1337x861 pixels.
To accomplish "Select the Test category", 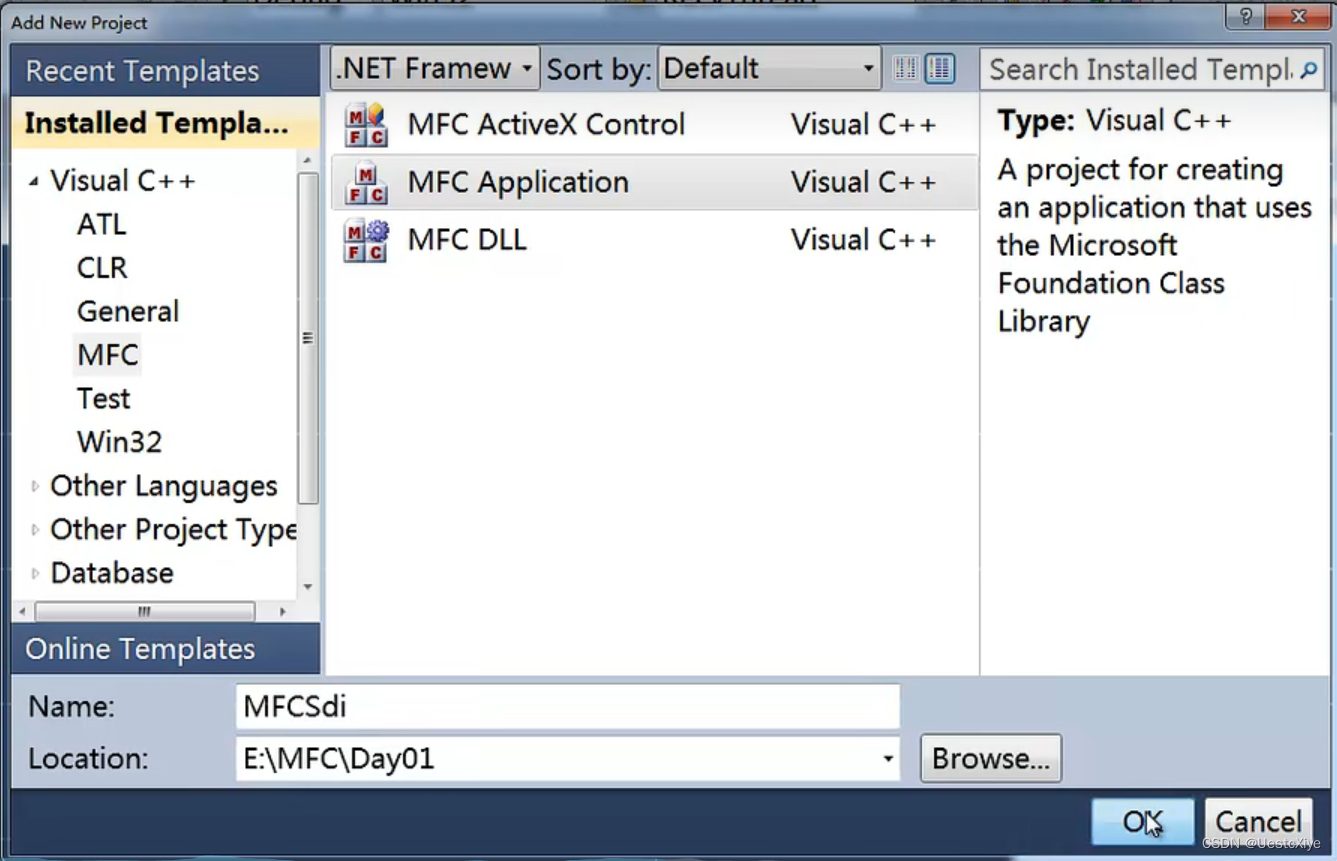I will 104,398.
